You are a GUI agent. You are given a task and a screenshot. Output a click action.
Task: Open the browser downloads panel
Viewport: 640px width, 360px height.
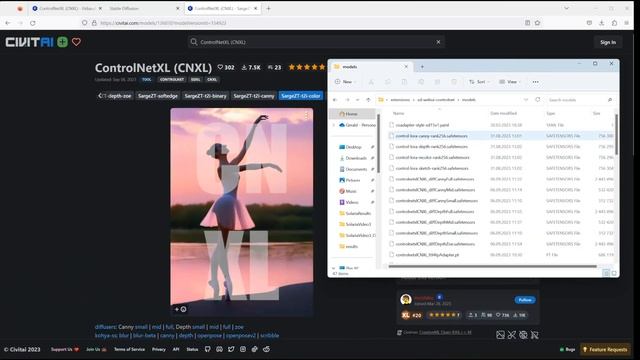pyautogui.click(x=602, y=23)
